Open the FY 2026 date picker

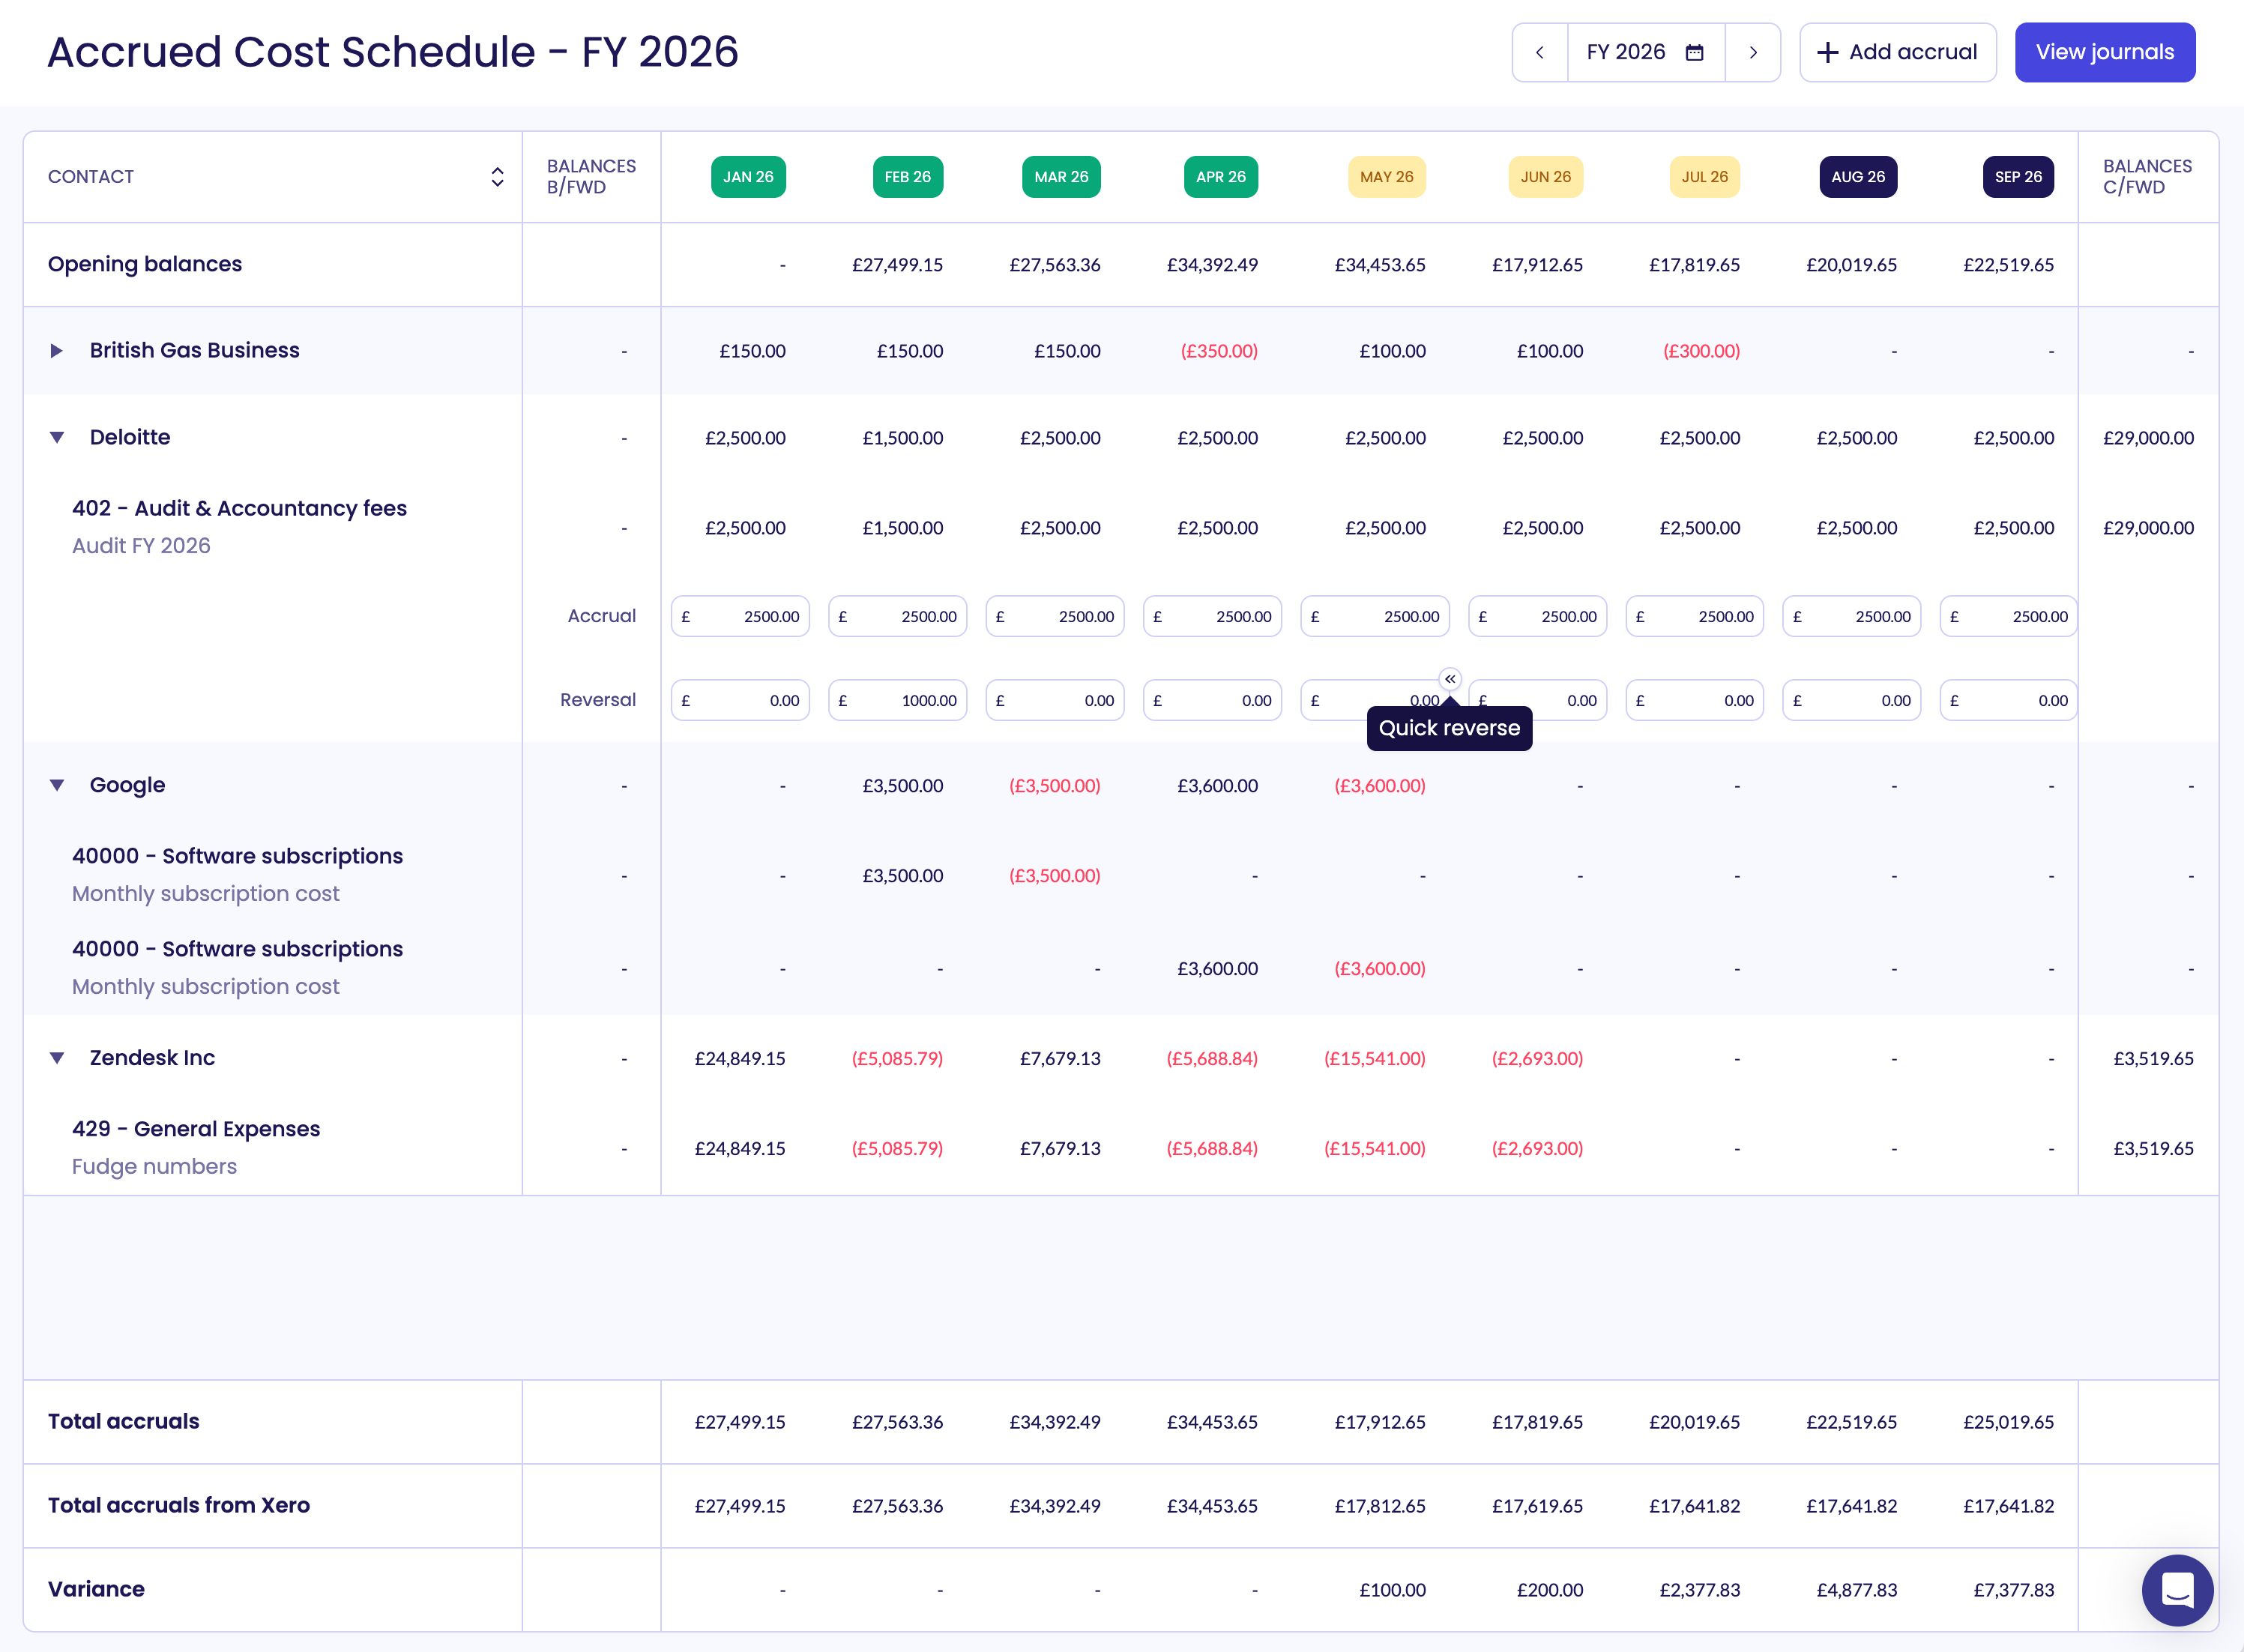[x=1646, y=52]
